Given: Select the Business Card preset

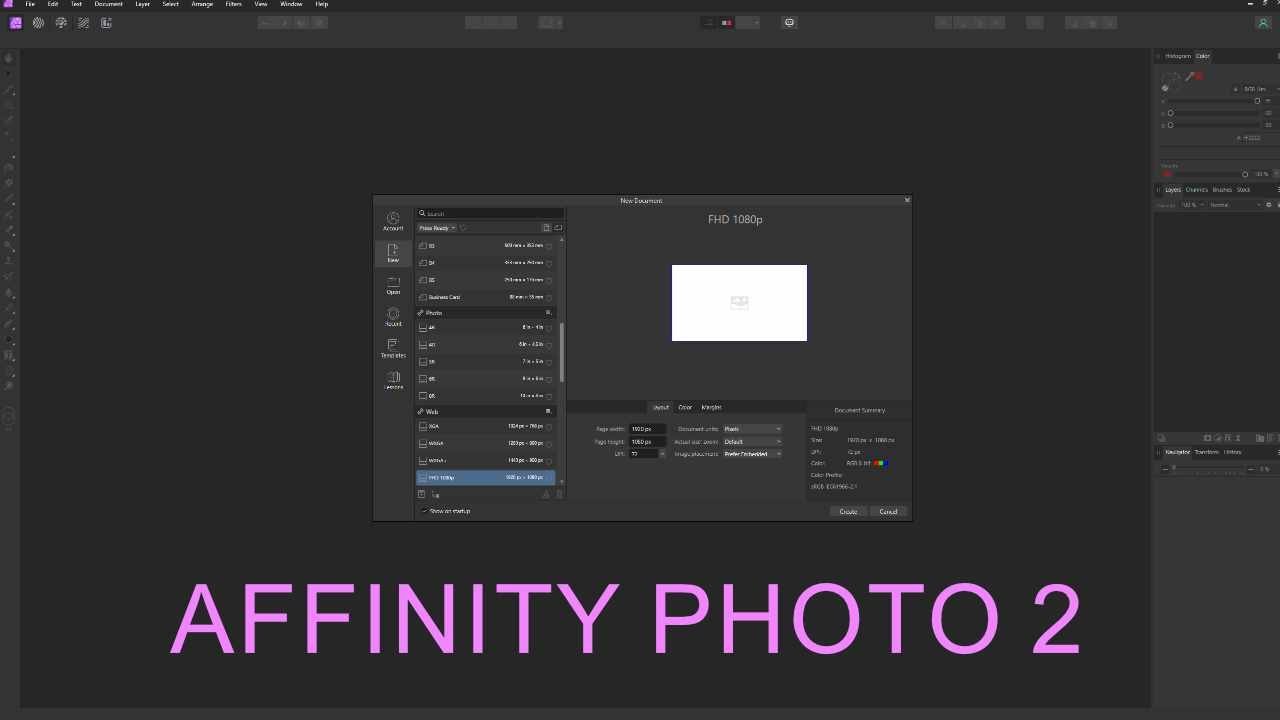Looking at the screenshot, I should pyautogui.click(x=486, y=298).
